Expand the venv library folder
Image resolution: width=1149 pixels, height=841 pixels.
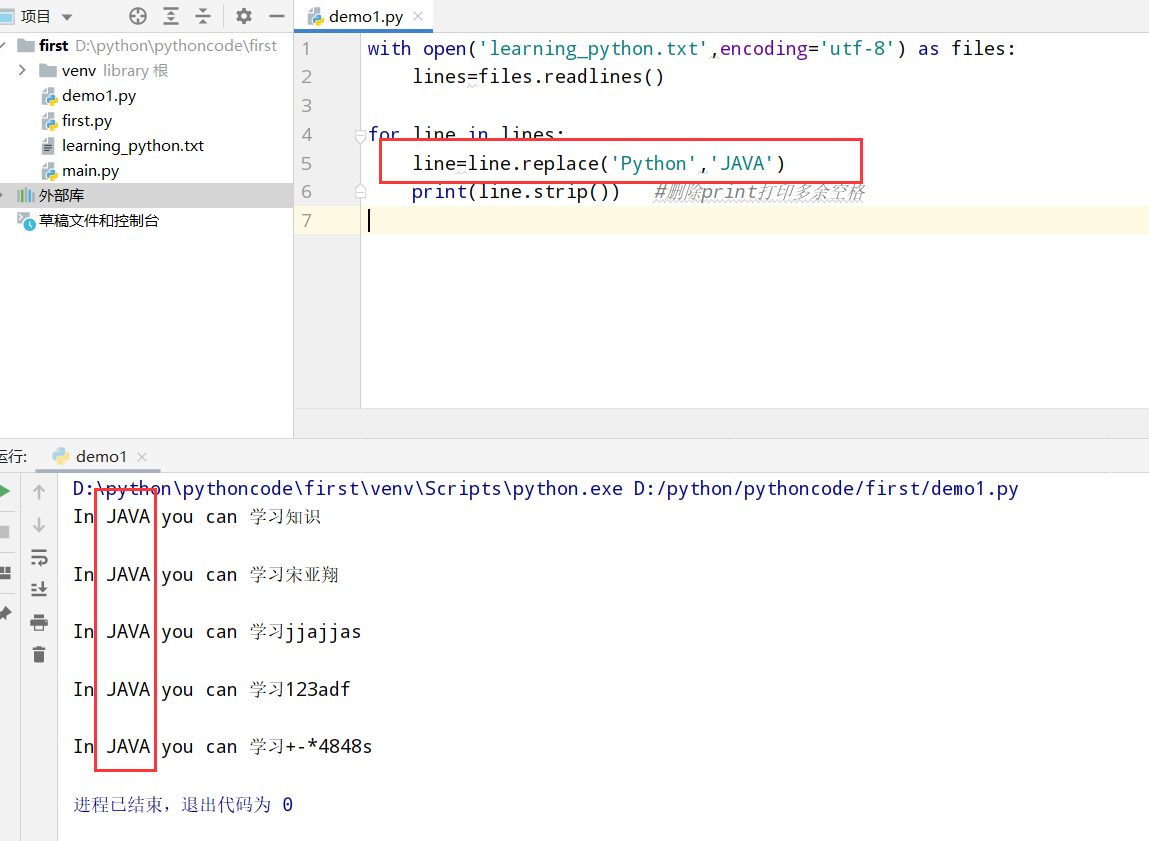(22, 70)
